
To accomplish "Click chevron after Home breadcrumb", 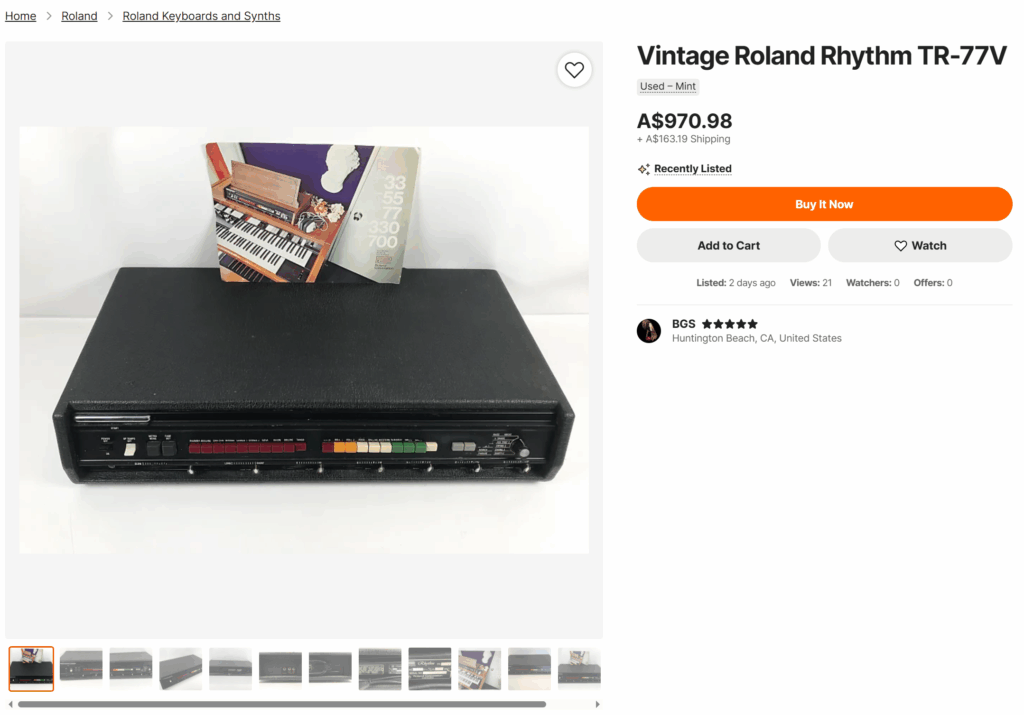I will click(49, 16).
